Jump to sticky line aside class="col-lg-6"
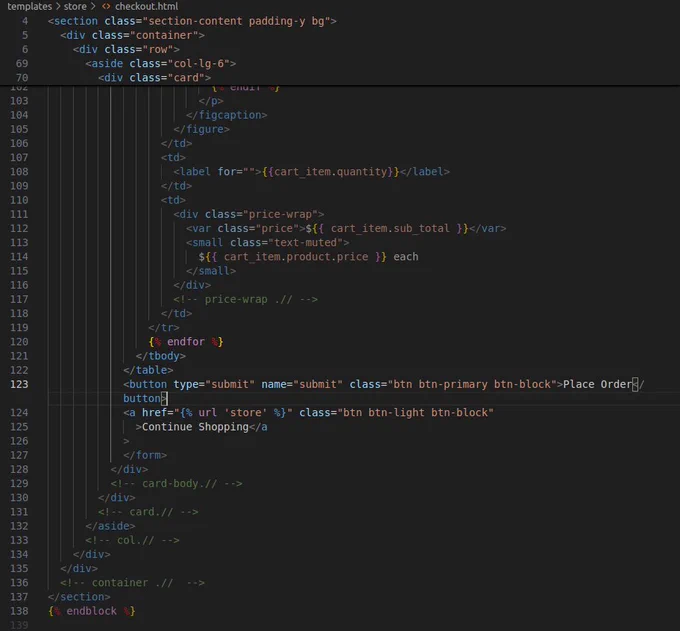The height and width of the screenshot is (631, 680). 161,64
